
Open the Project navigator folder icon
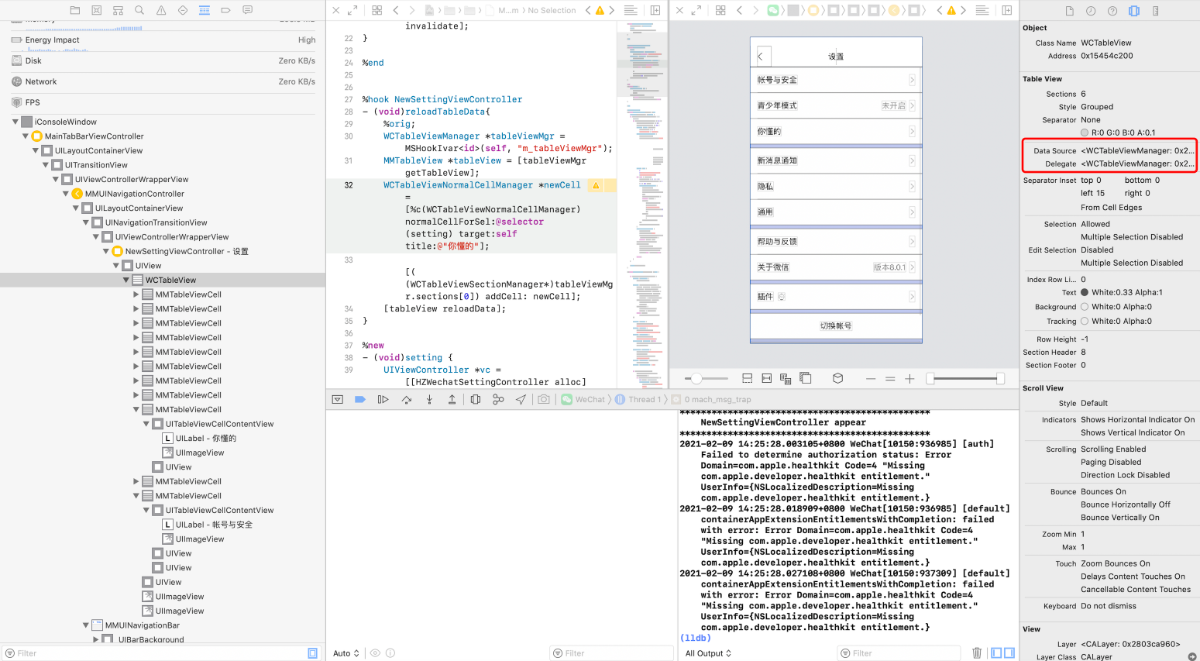76,10
